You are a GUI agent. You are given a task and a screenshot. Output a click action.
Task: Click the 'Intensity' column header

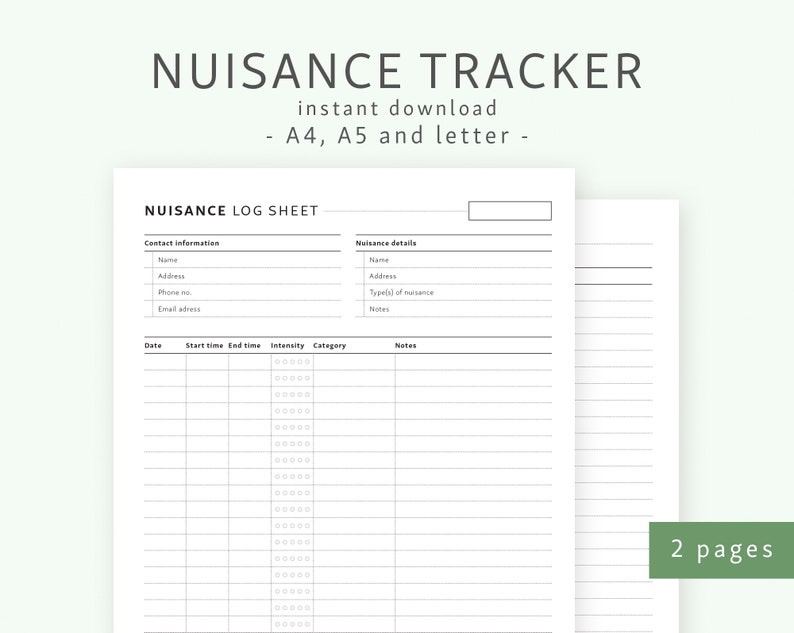[x=287, y=345]
